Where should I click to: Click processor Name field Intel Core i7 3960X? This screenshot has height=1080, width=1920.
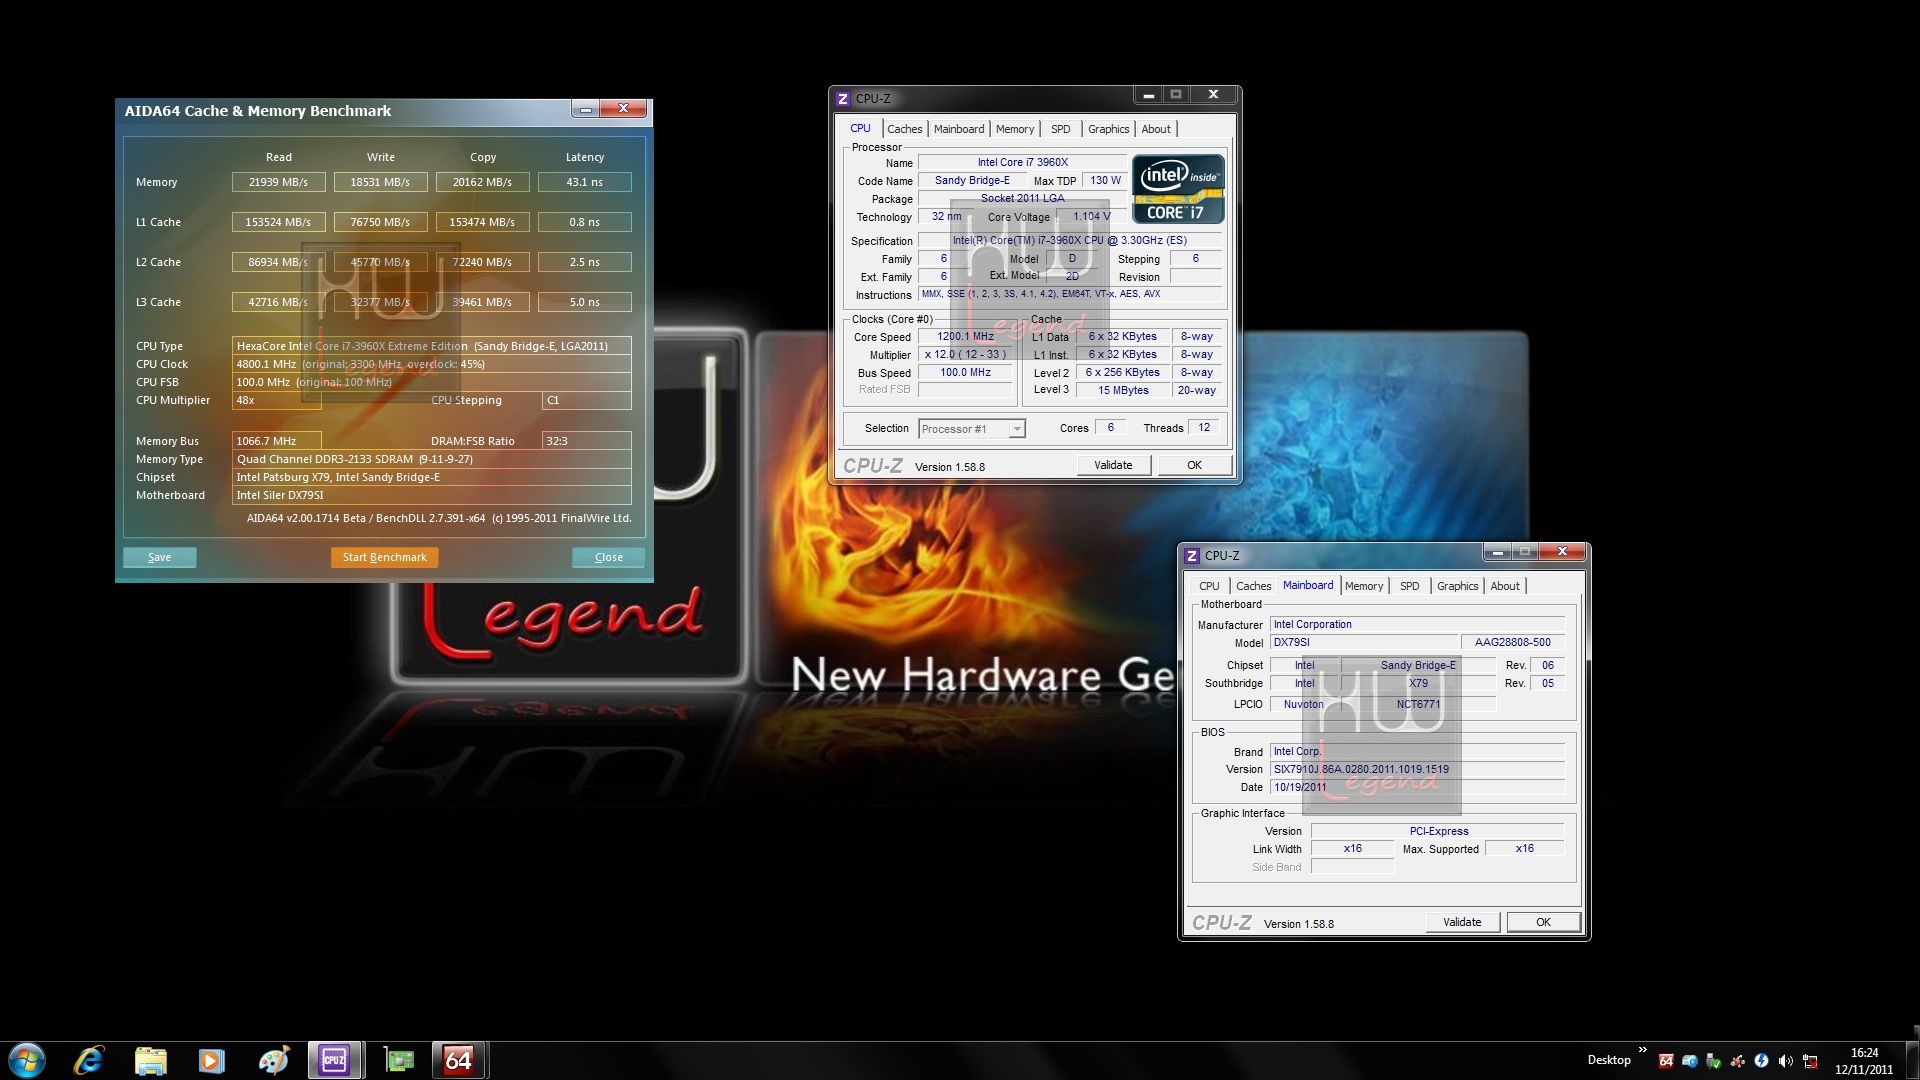coord(1022,162)
